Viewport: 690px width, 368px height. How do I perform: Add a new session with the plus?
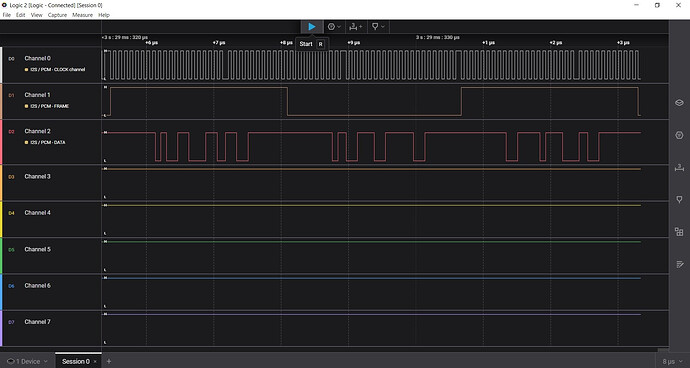pyautogui.click(x=109, y=361)
